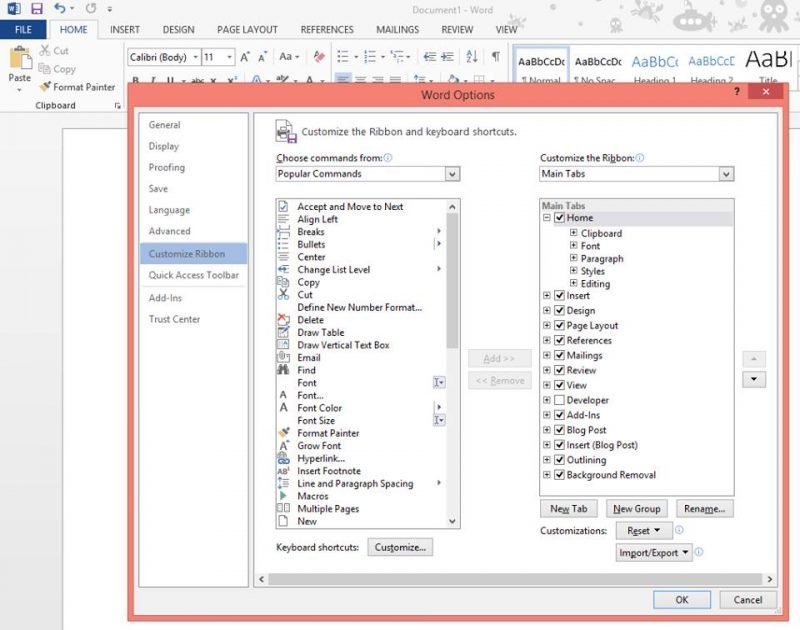Click the Save icon in Quick Access Toolbar
This screenshot has height=630, width=800.
click(x=37, y=8)
